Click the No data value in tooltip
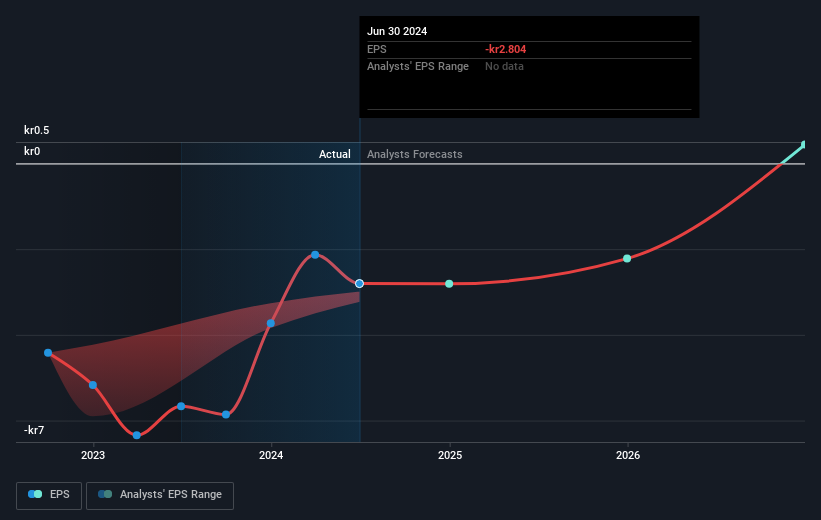821x520 pixels. point(504,67)
